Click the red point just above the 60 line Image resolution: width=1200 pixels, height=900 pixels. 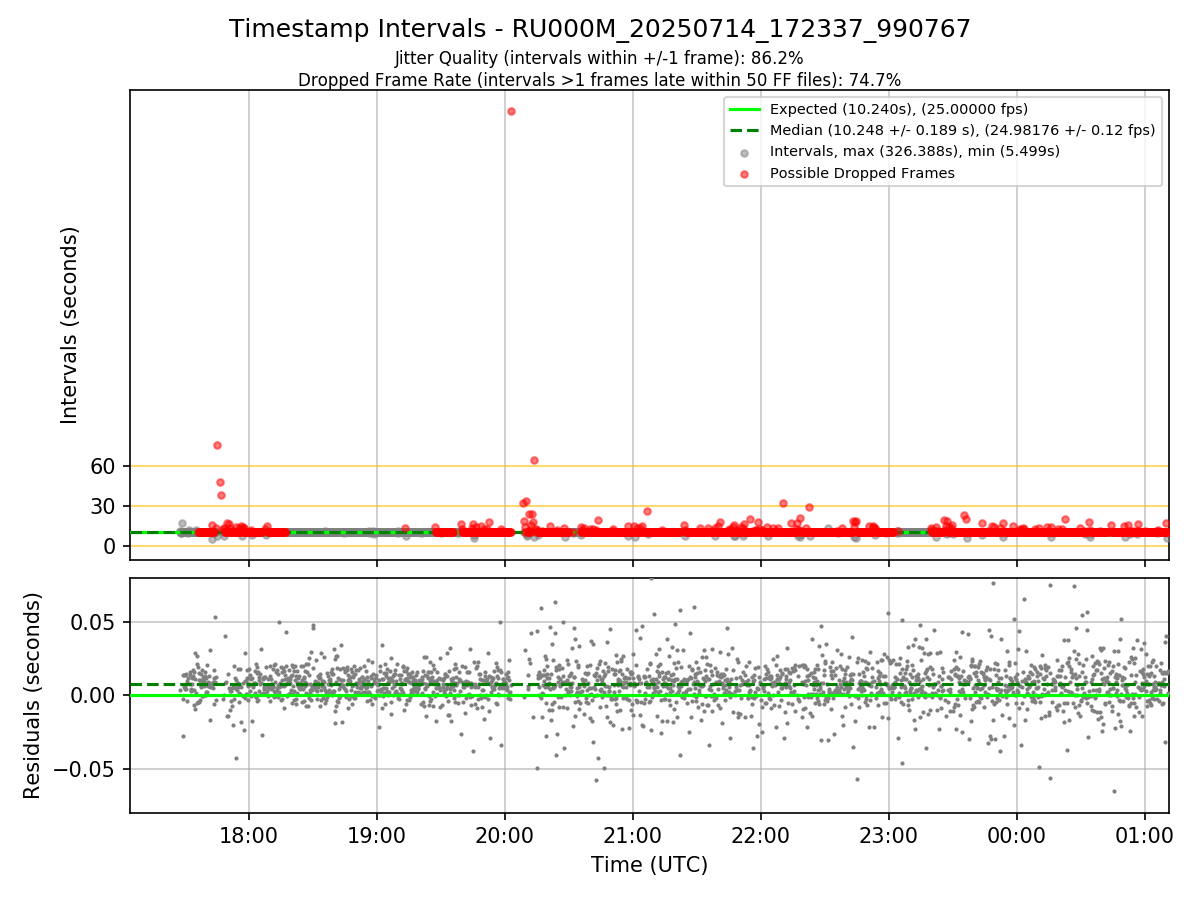pyautogui.click(x=534, y=460)
